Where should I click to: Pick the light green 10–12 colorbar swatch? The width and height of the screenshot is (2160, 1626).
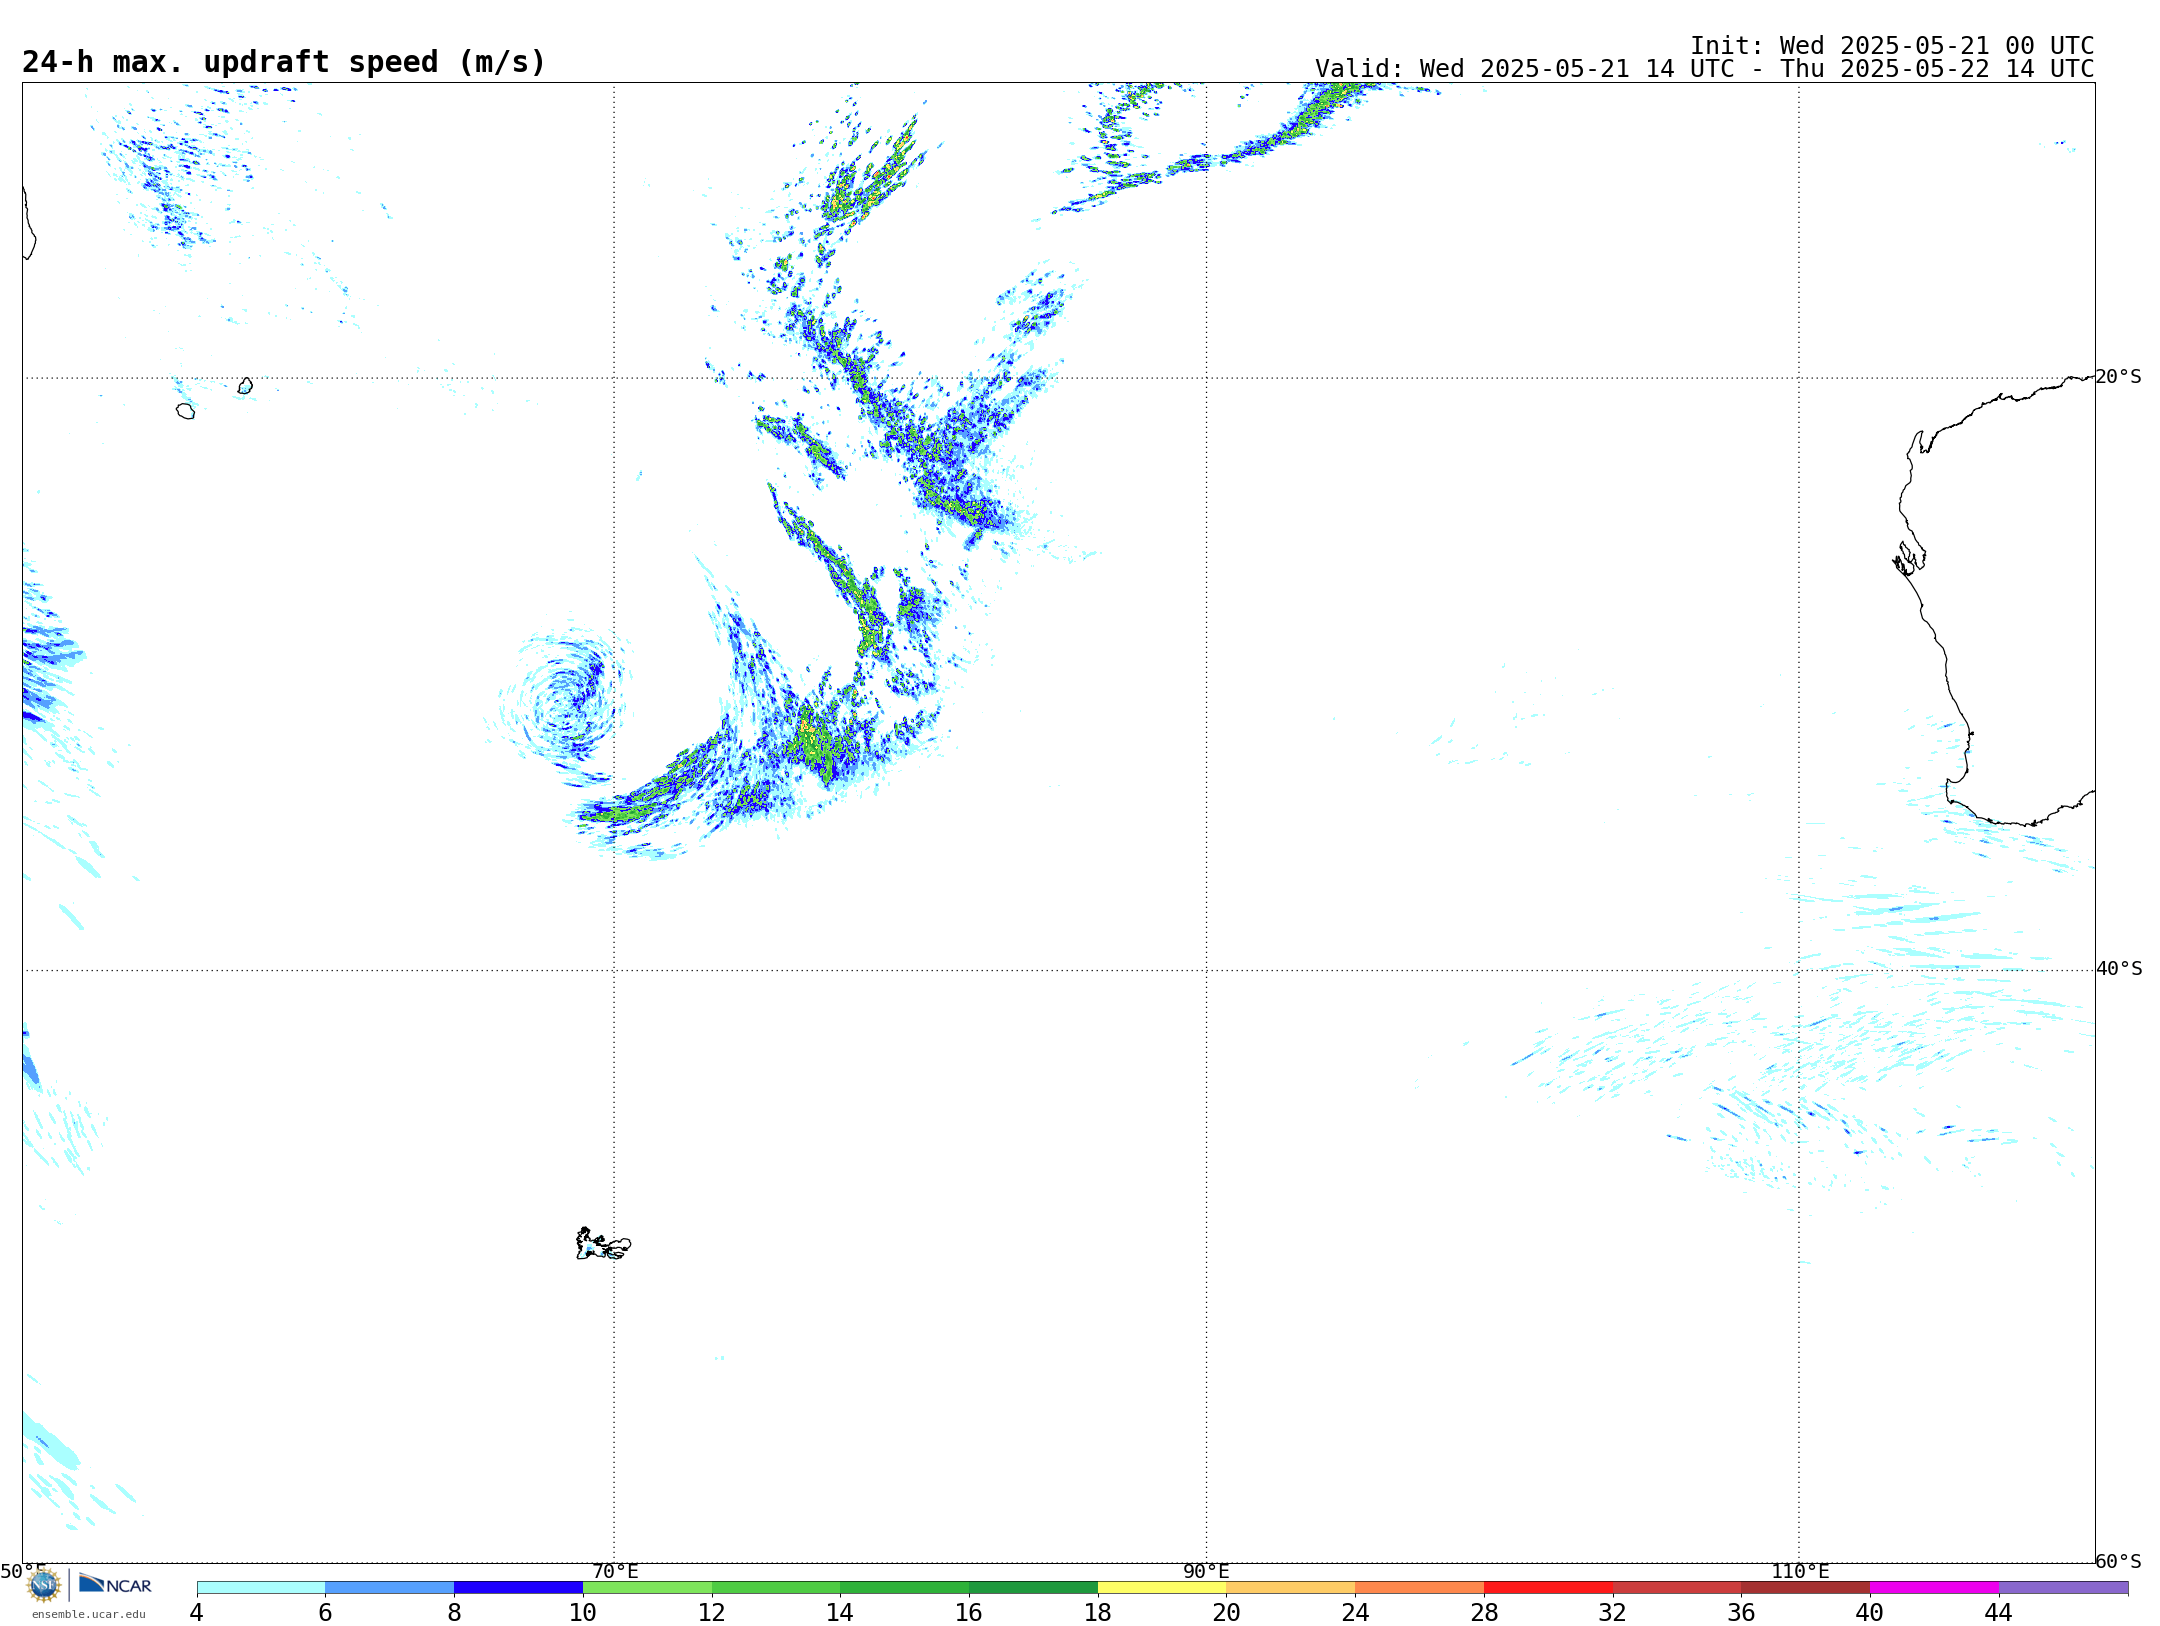pos(648,1588)
